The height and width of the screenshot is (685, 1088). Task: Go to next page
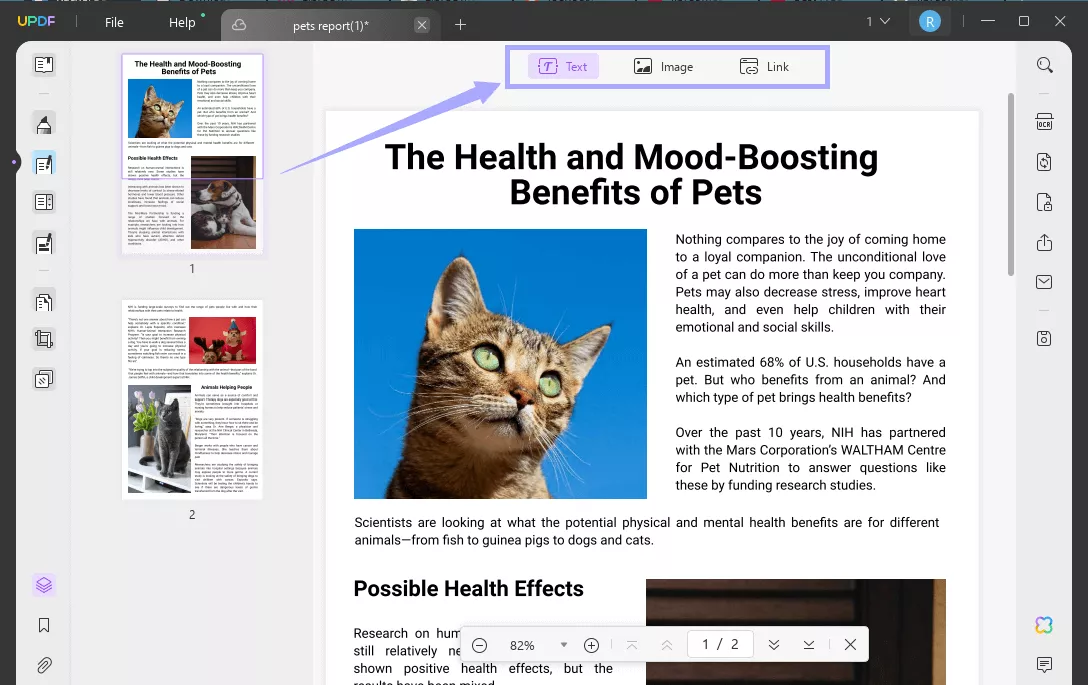coord(774,645)
